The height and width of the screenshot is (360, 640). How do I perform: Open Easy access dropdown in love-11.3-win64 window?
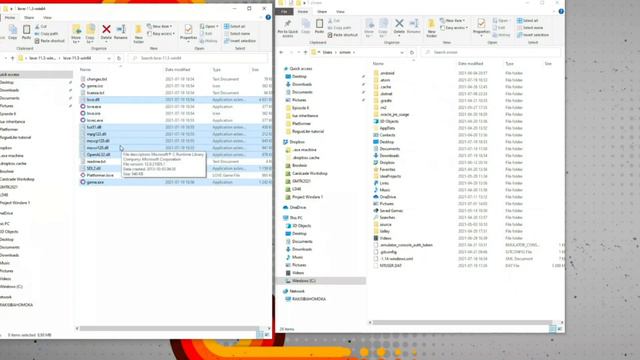pos(161,34)
